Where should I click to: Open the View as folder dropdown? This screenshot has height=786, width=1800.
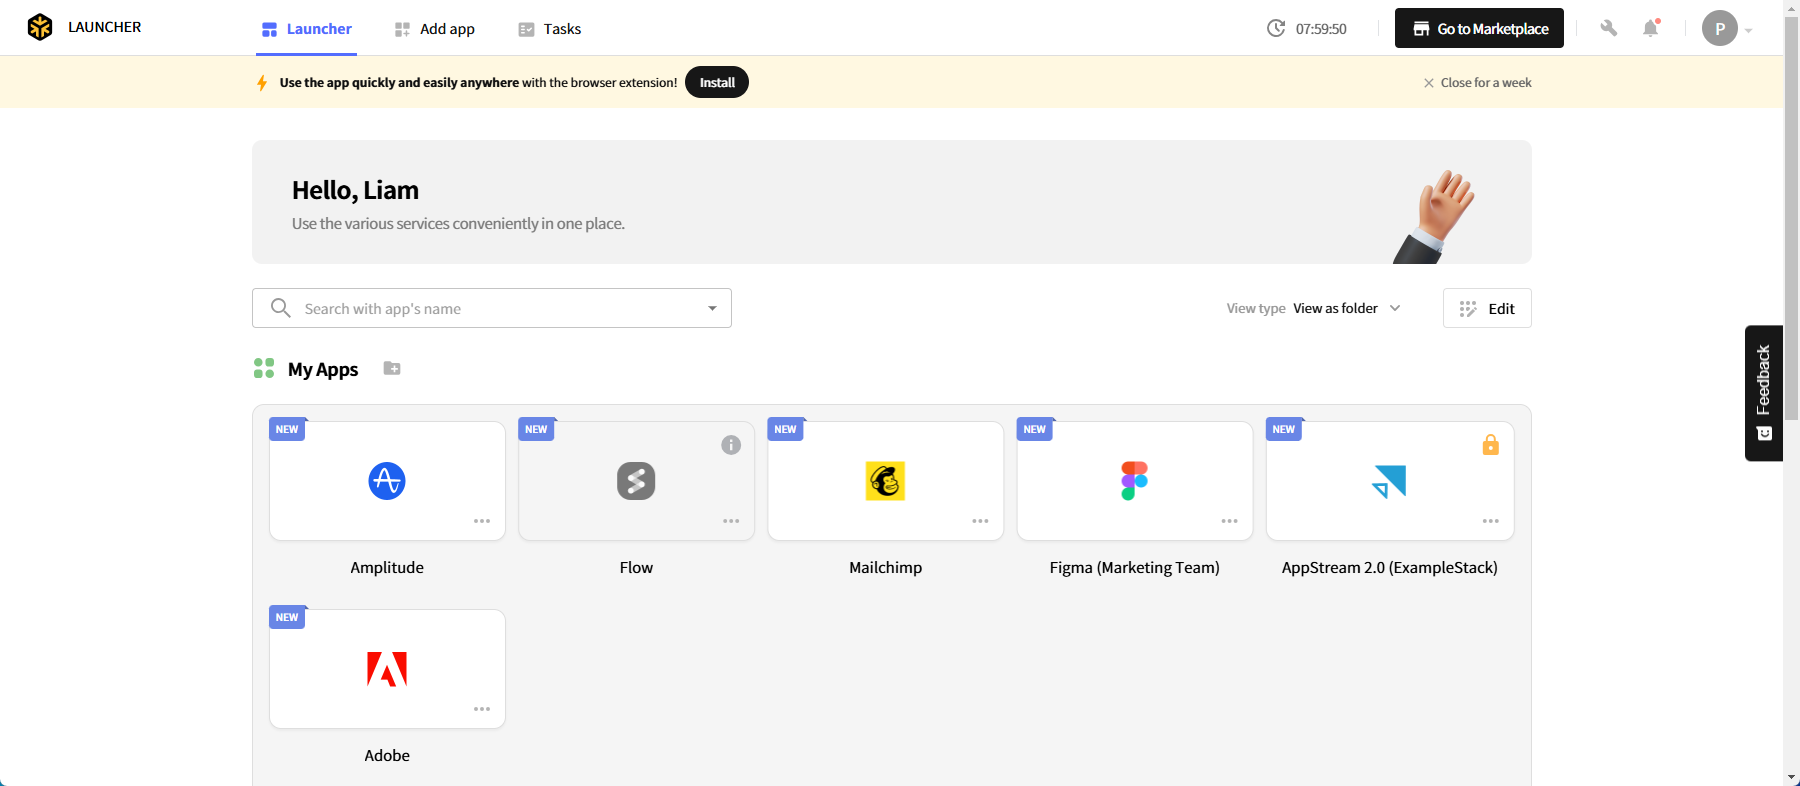1346,308
